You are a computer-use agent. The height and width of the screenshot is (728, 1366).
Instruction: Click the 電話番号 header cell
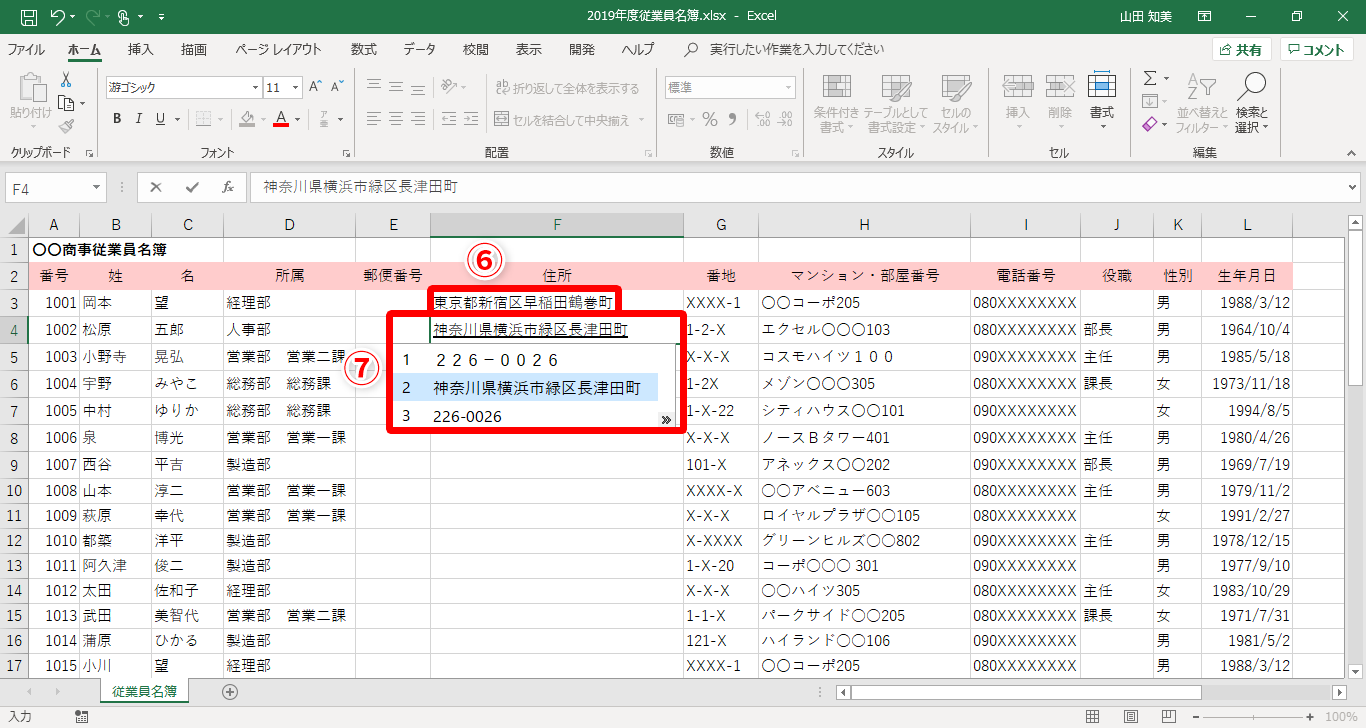[1025, 276]
